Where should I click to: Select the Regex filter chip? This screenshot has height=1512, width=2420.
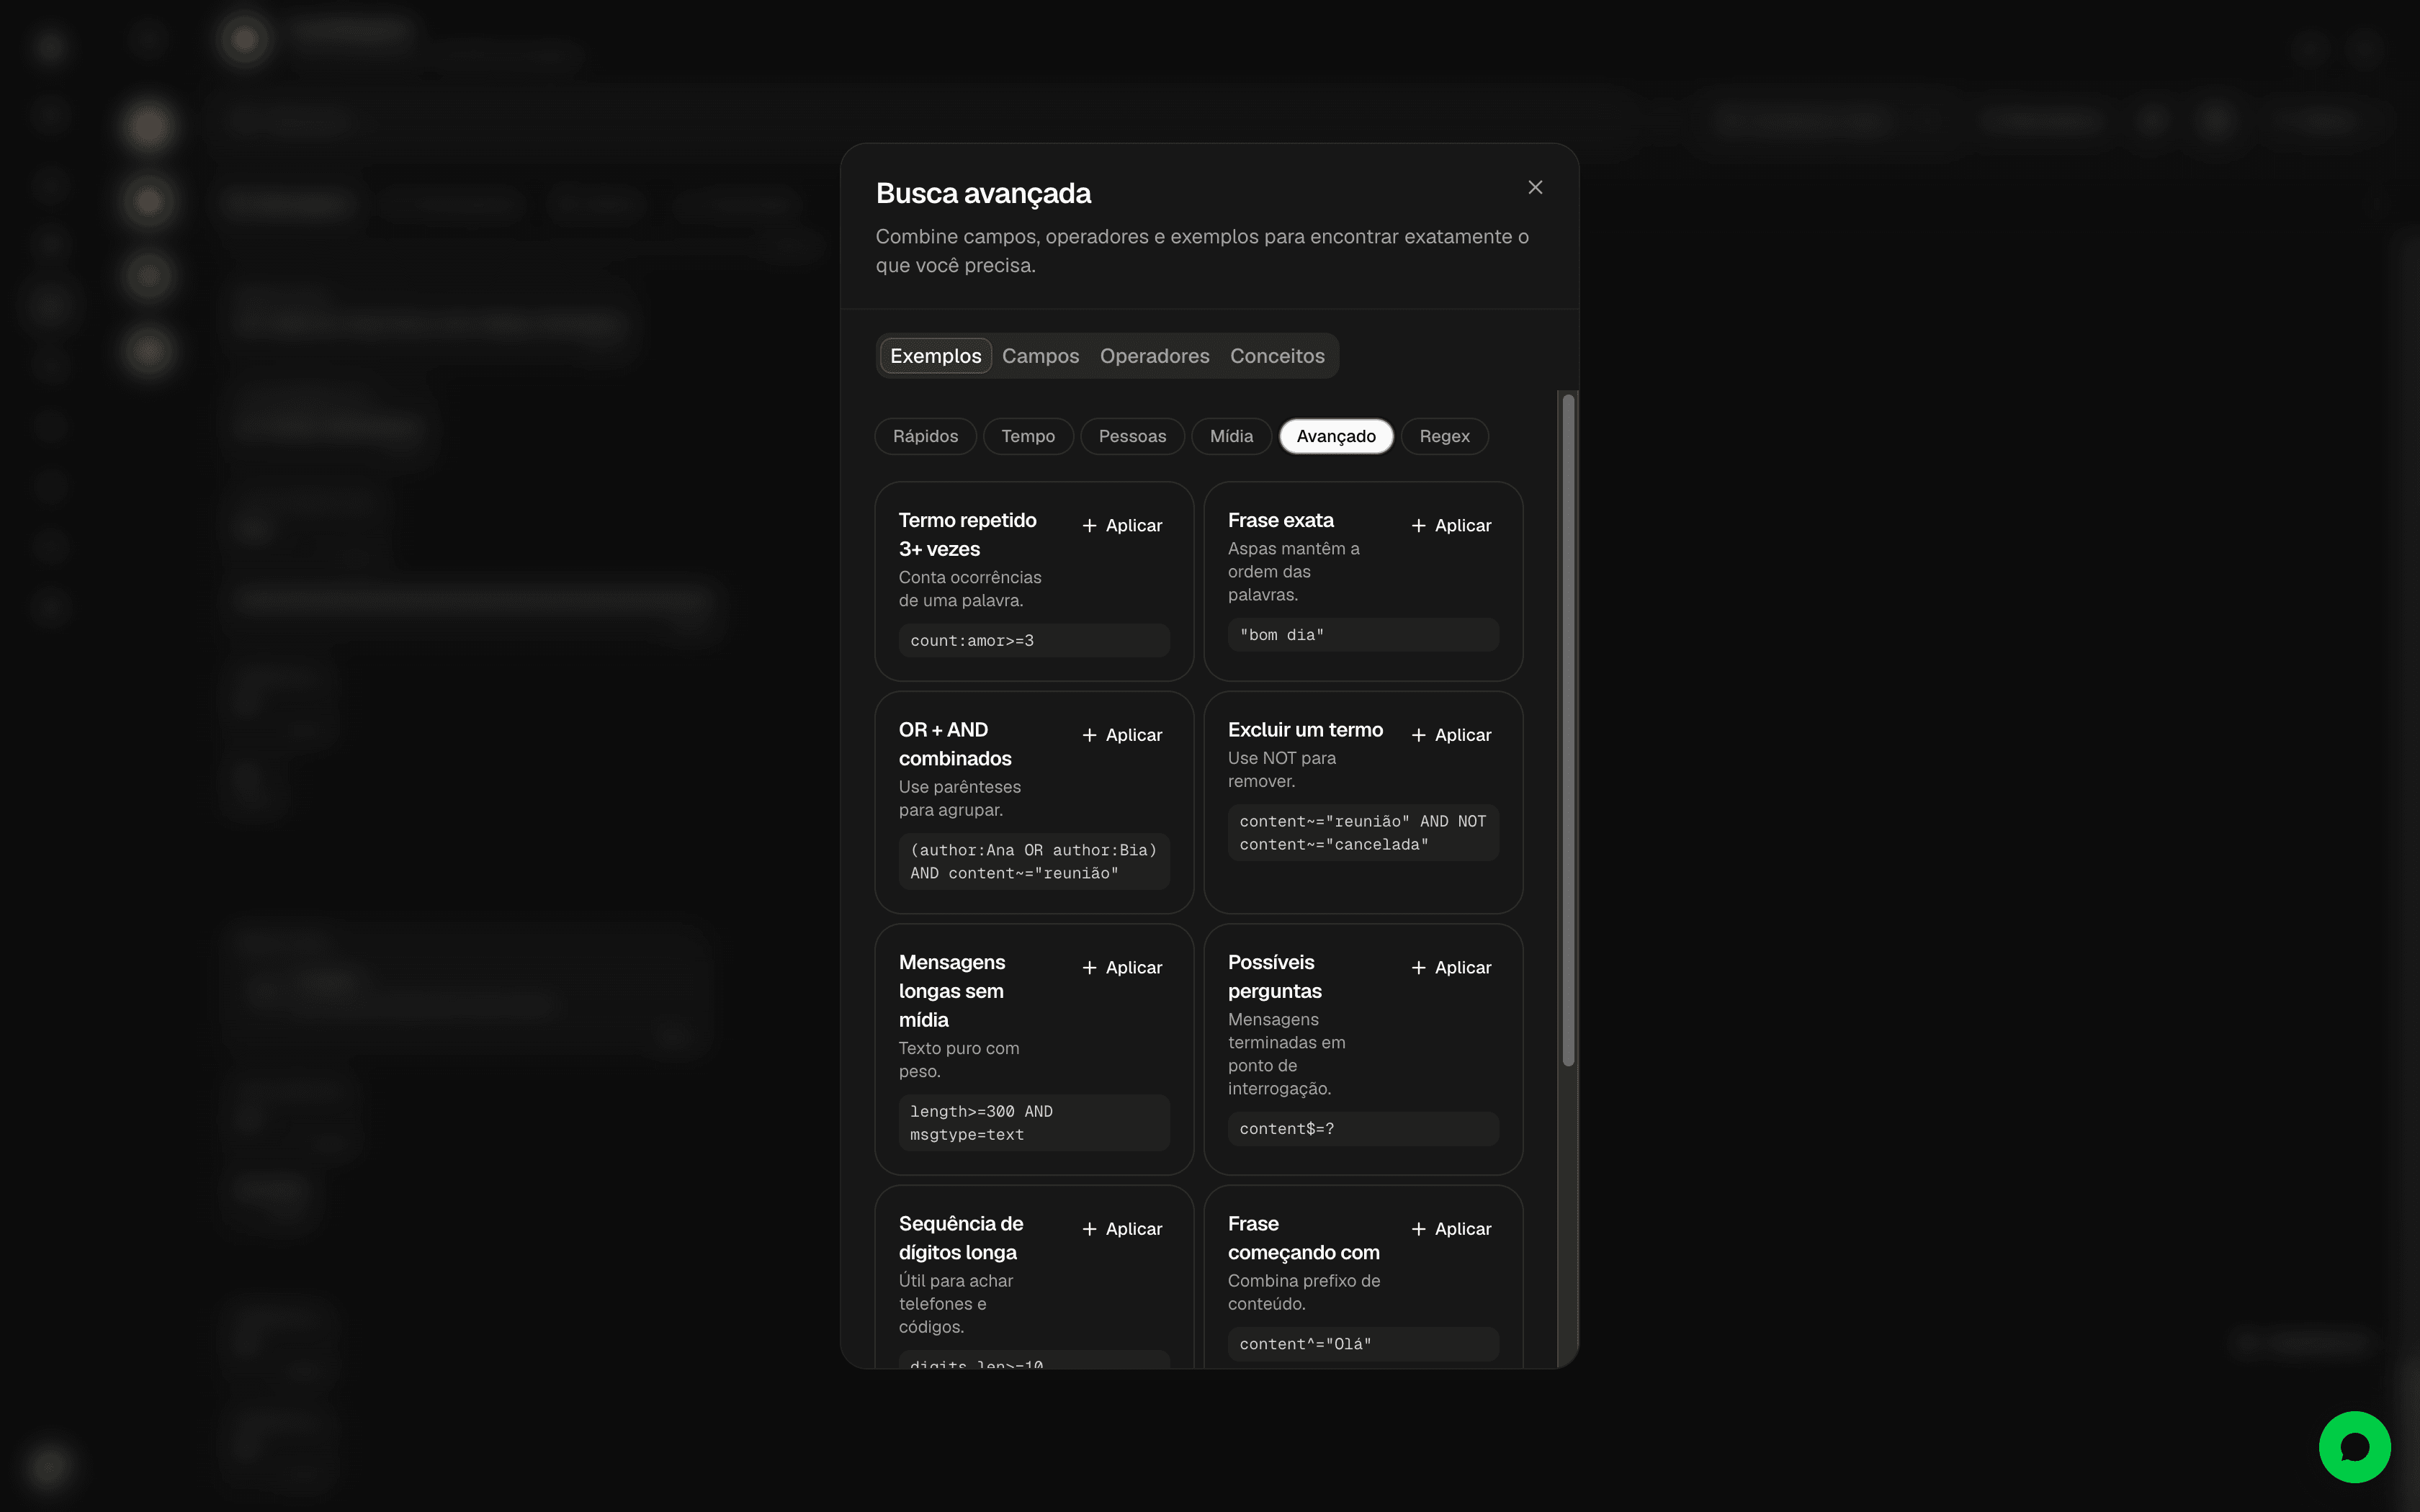pyautogui.click(x=1444, y=436)
